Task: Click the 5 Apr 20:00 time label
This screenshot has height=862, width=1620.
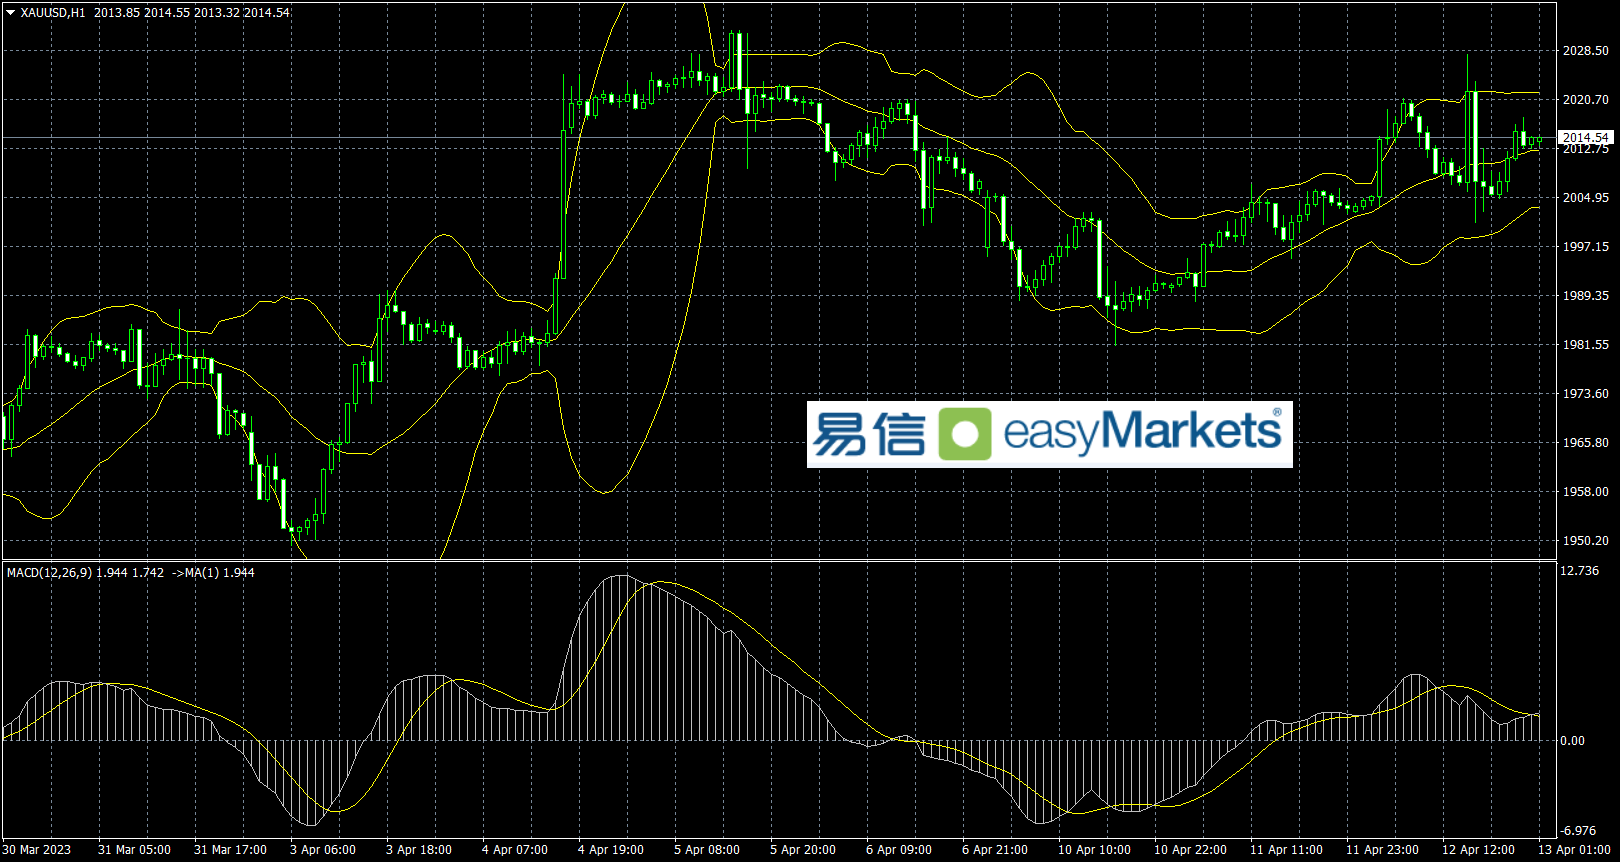Action: click(803, 850)
